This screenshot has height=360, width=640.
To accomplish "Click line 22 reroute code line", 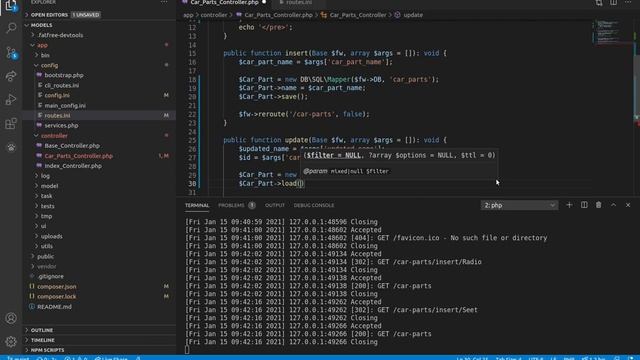I will pos(304,114).
